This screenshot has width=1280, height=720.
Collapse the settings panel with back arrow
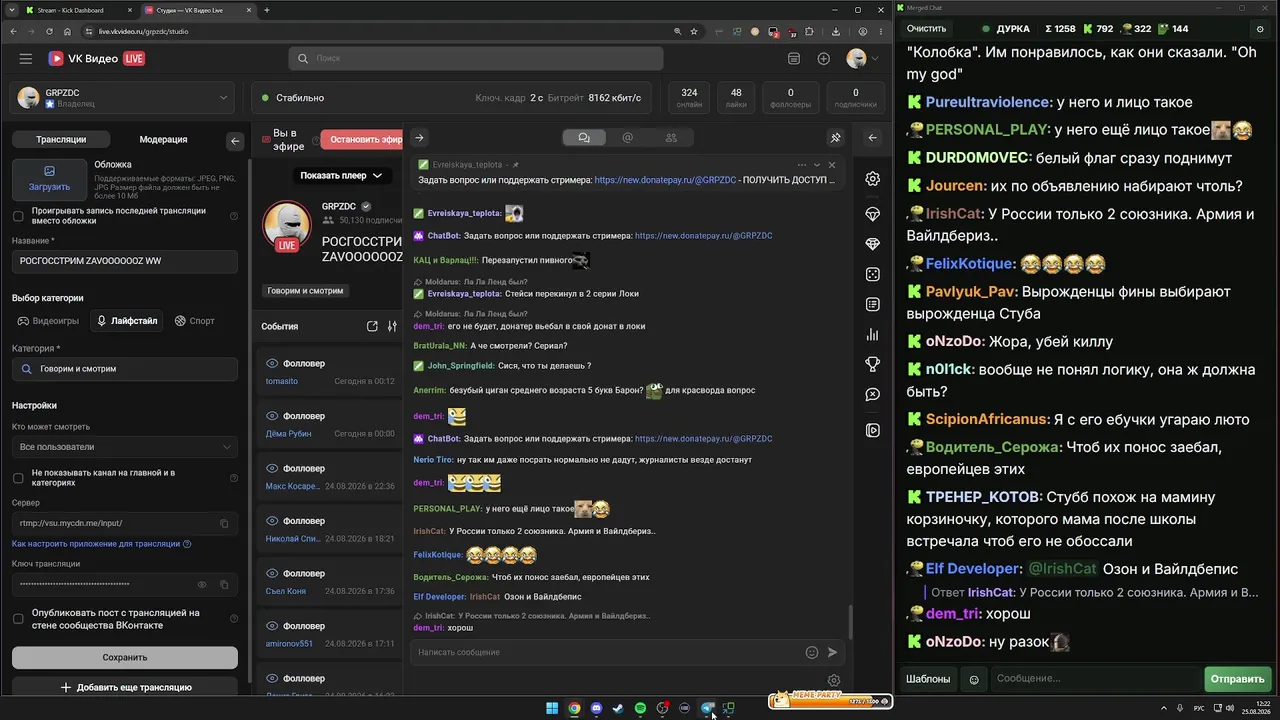pos(235,141)
